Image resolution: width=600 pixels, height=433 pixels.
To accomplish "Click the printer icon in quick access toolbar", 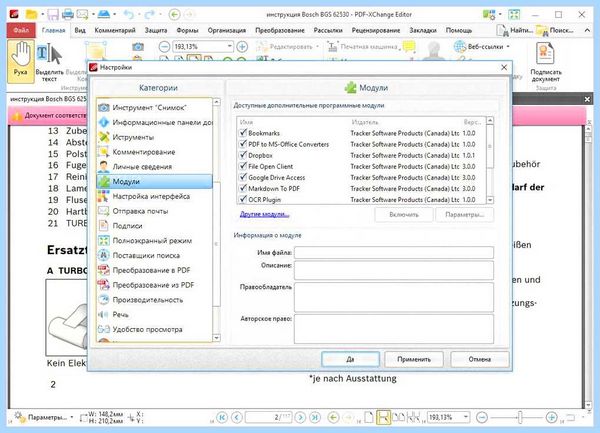I will coord(68,15).
